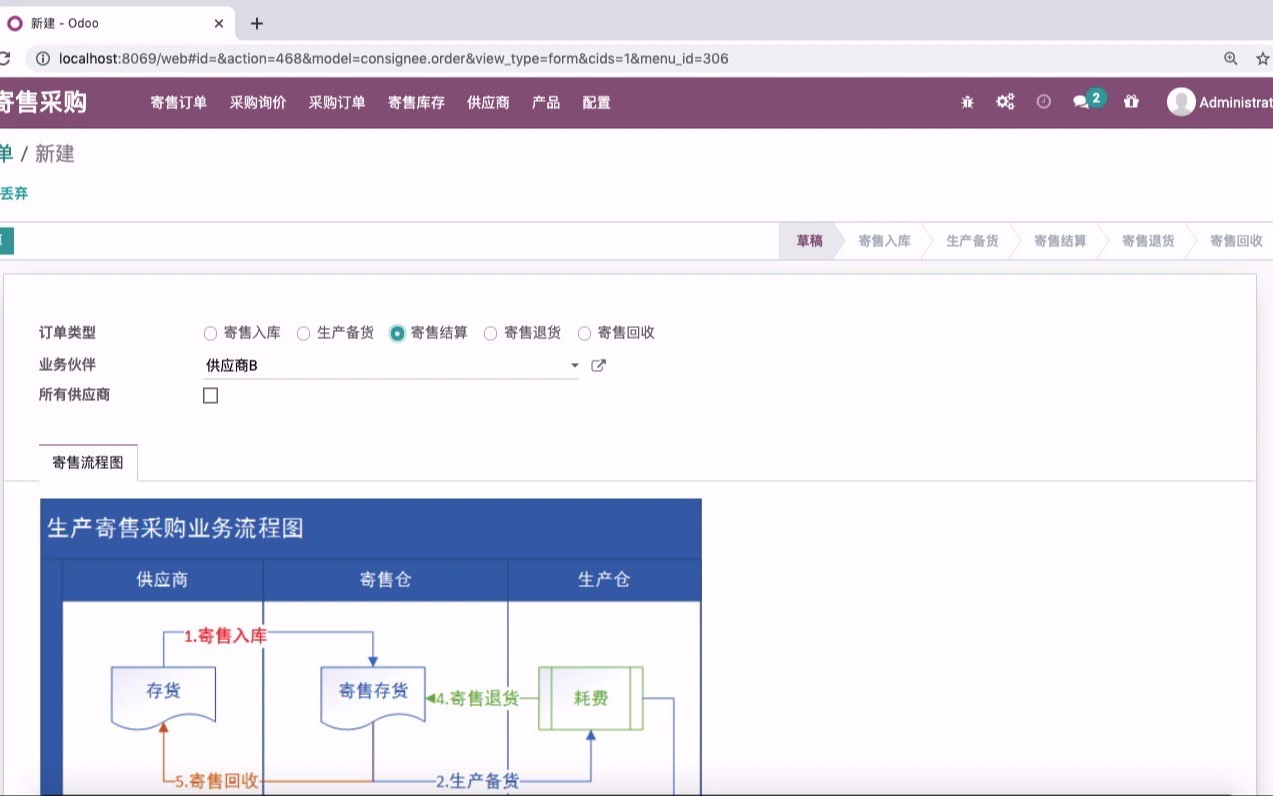Screen dimensions: 1273x796
Task: Click the gift/rewards icon in top bar
Action: (x=1130, y=101)
